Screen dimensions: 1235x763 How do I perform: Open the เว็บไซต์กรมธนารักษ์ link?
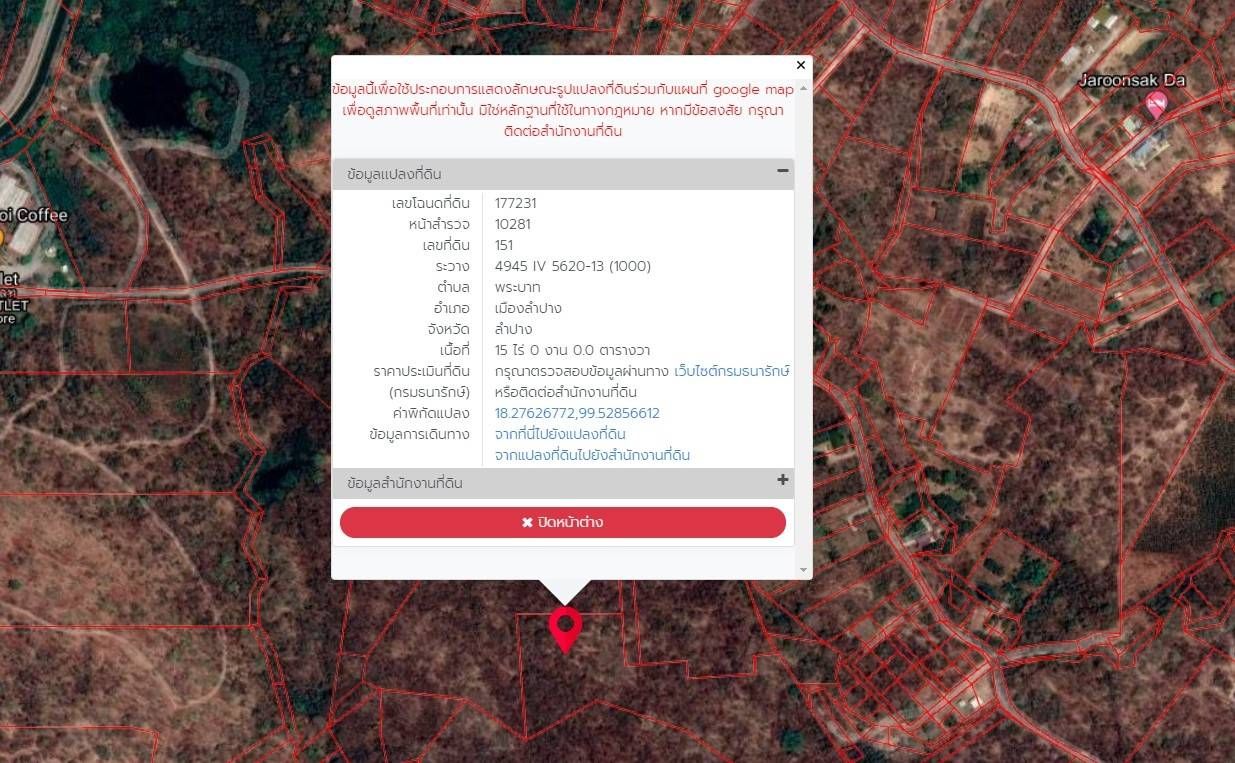click(732, 371)
